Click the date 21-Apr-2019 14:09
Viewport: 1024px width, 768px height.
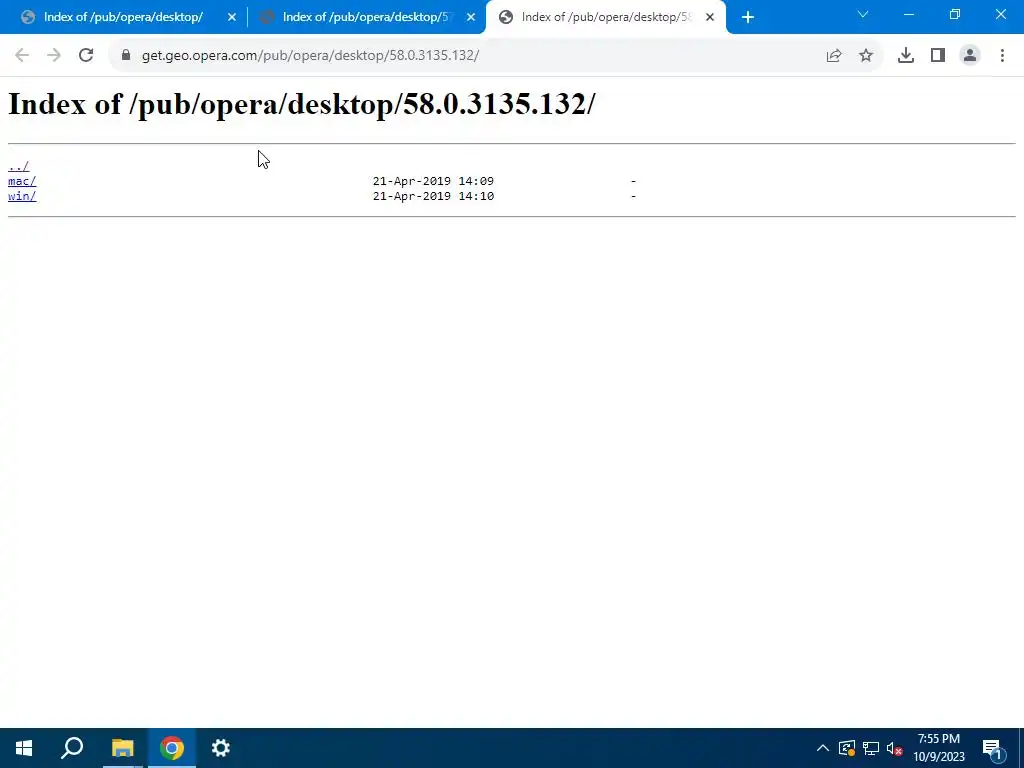point(433,181)
